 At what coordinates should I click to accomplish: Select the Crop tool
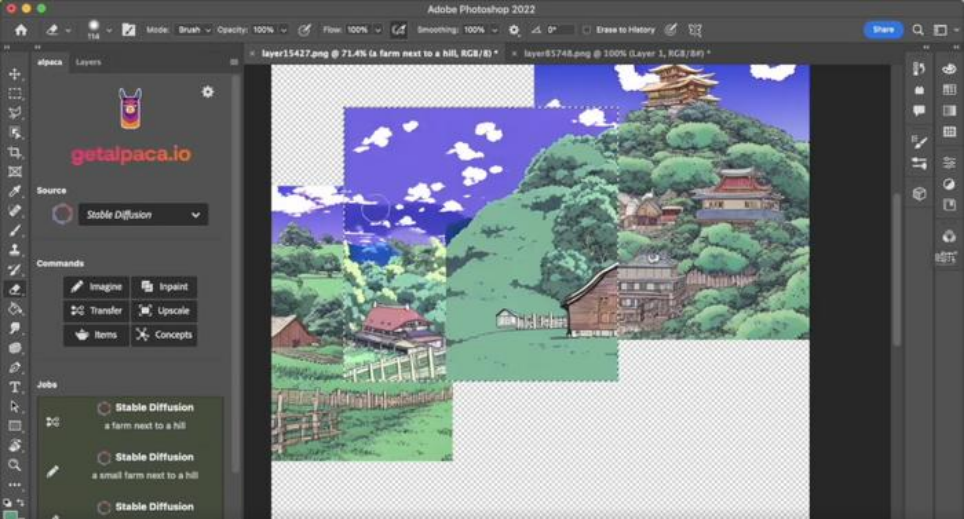(15, 152)
